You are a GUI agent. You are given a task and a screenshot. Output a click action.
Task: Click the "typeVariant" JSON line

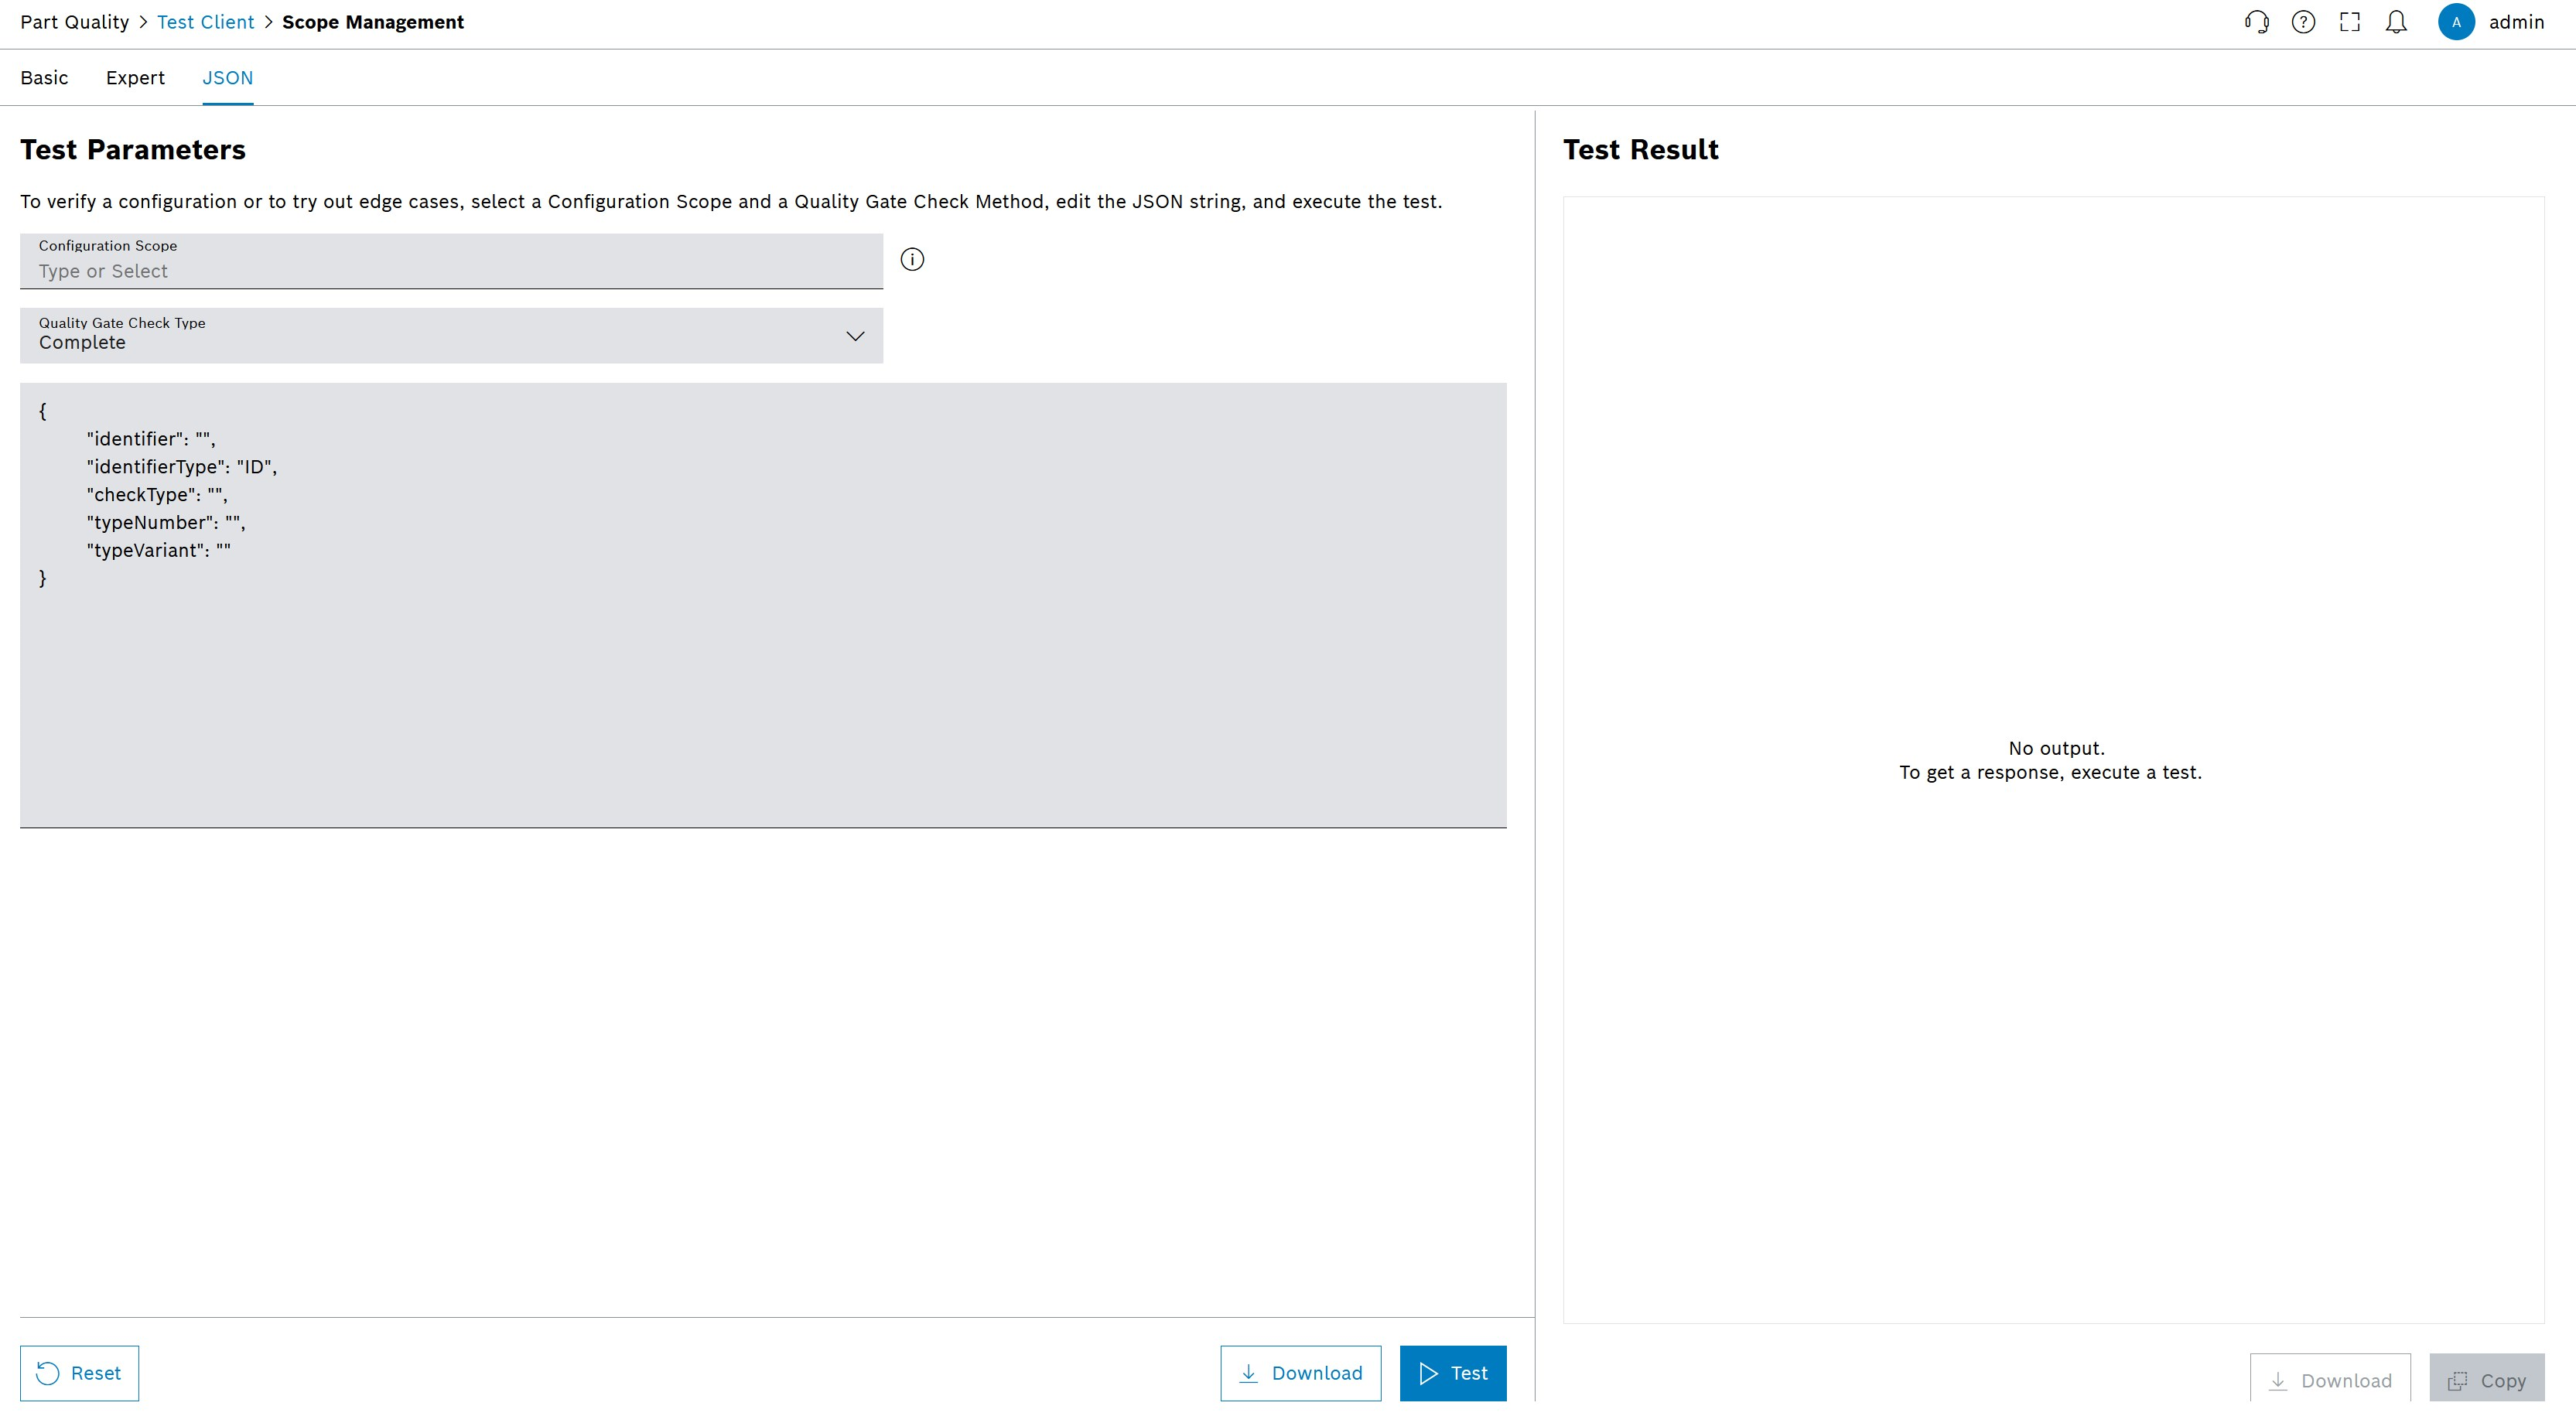coord(159,551)
